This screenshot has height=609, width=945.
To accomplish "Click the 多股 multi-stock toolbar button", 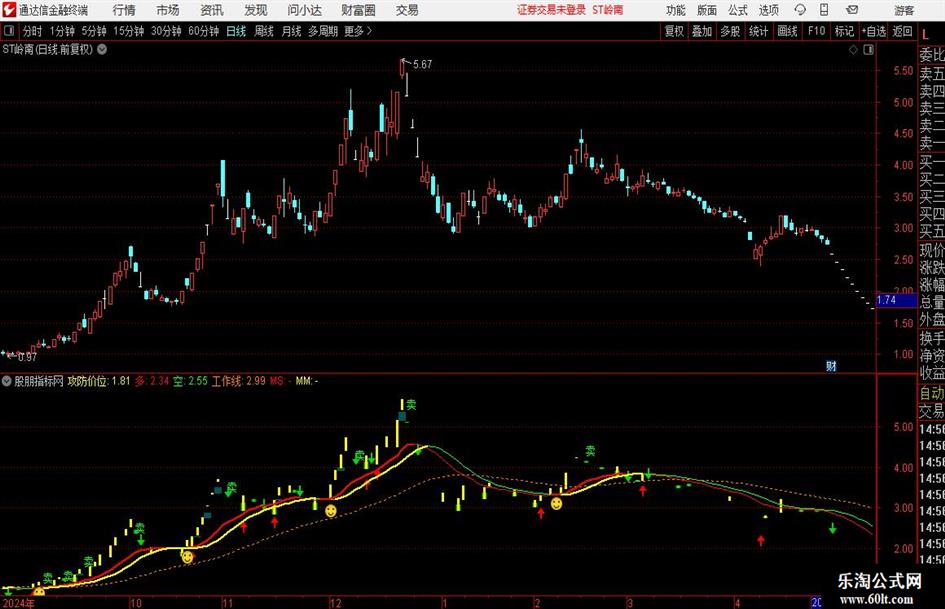I will point(730,31).
